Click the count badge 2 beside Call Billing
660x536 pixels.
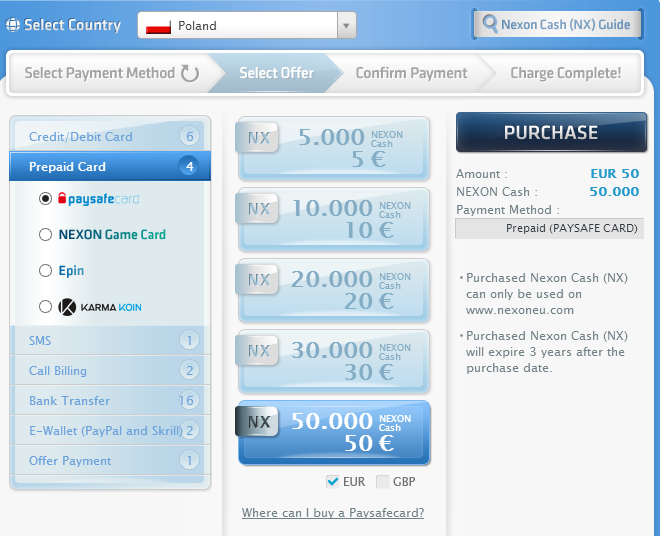coord(189,371)
